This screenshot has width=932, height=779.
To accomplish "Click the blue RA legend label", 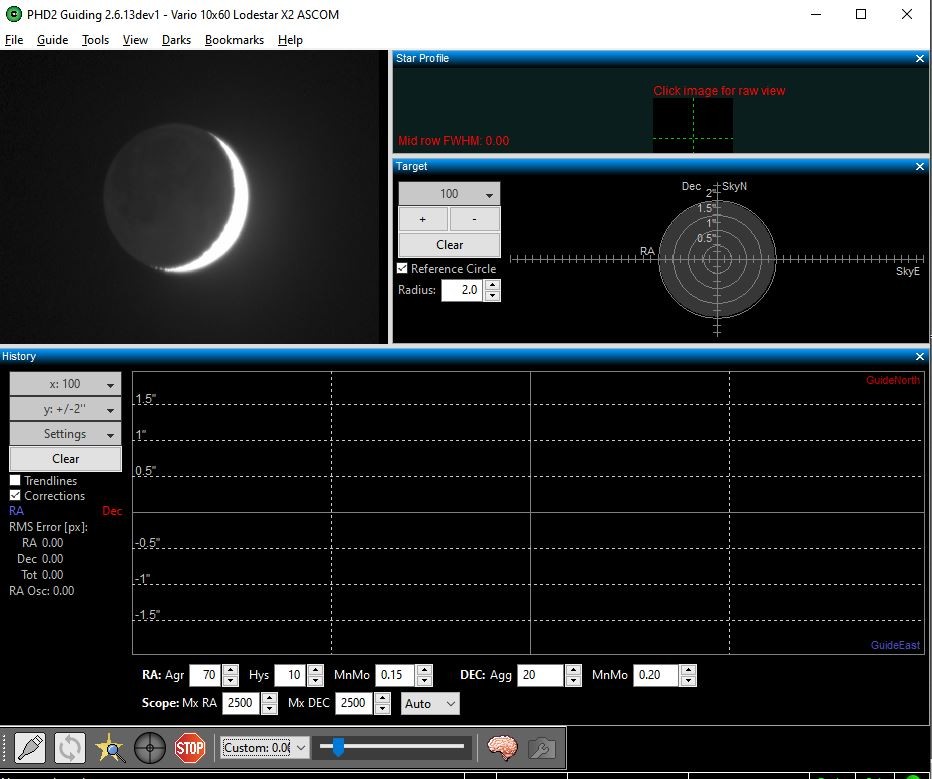I will (x=17, y=511).
